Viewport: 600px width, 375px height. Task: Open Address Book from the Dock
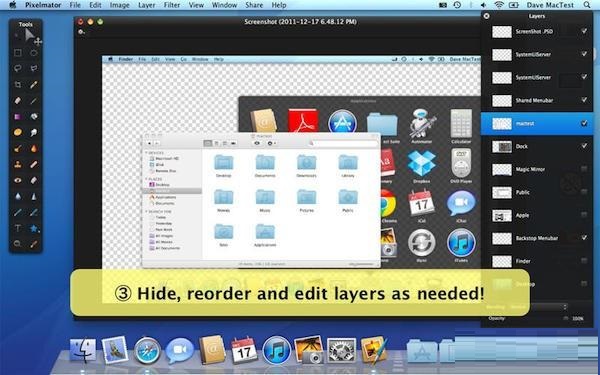pos(212,349)
